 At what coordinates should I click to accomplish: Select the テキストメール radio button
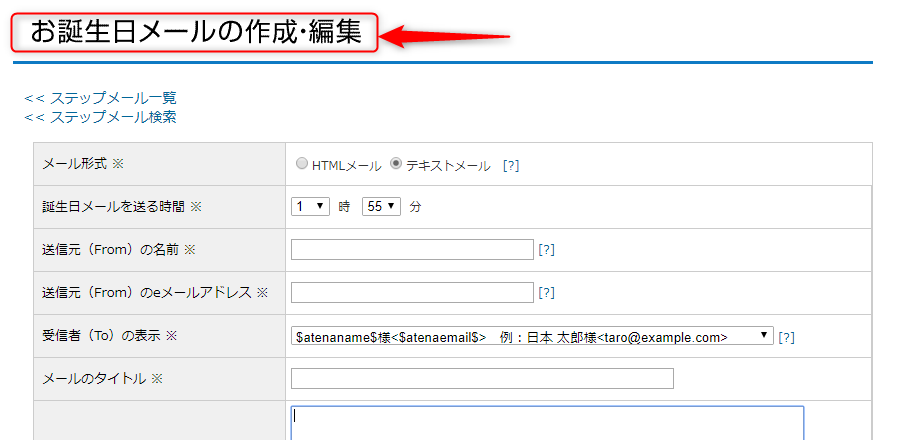coord(395,164)
